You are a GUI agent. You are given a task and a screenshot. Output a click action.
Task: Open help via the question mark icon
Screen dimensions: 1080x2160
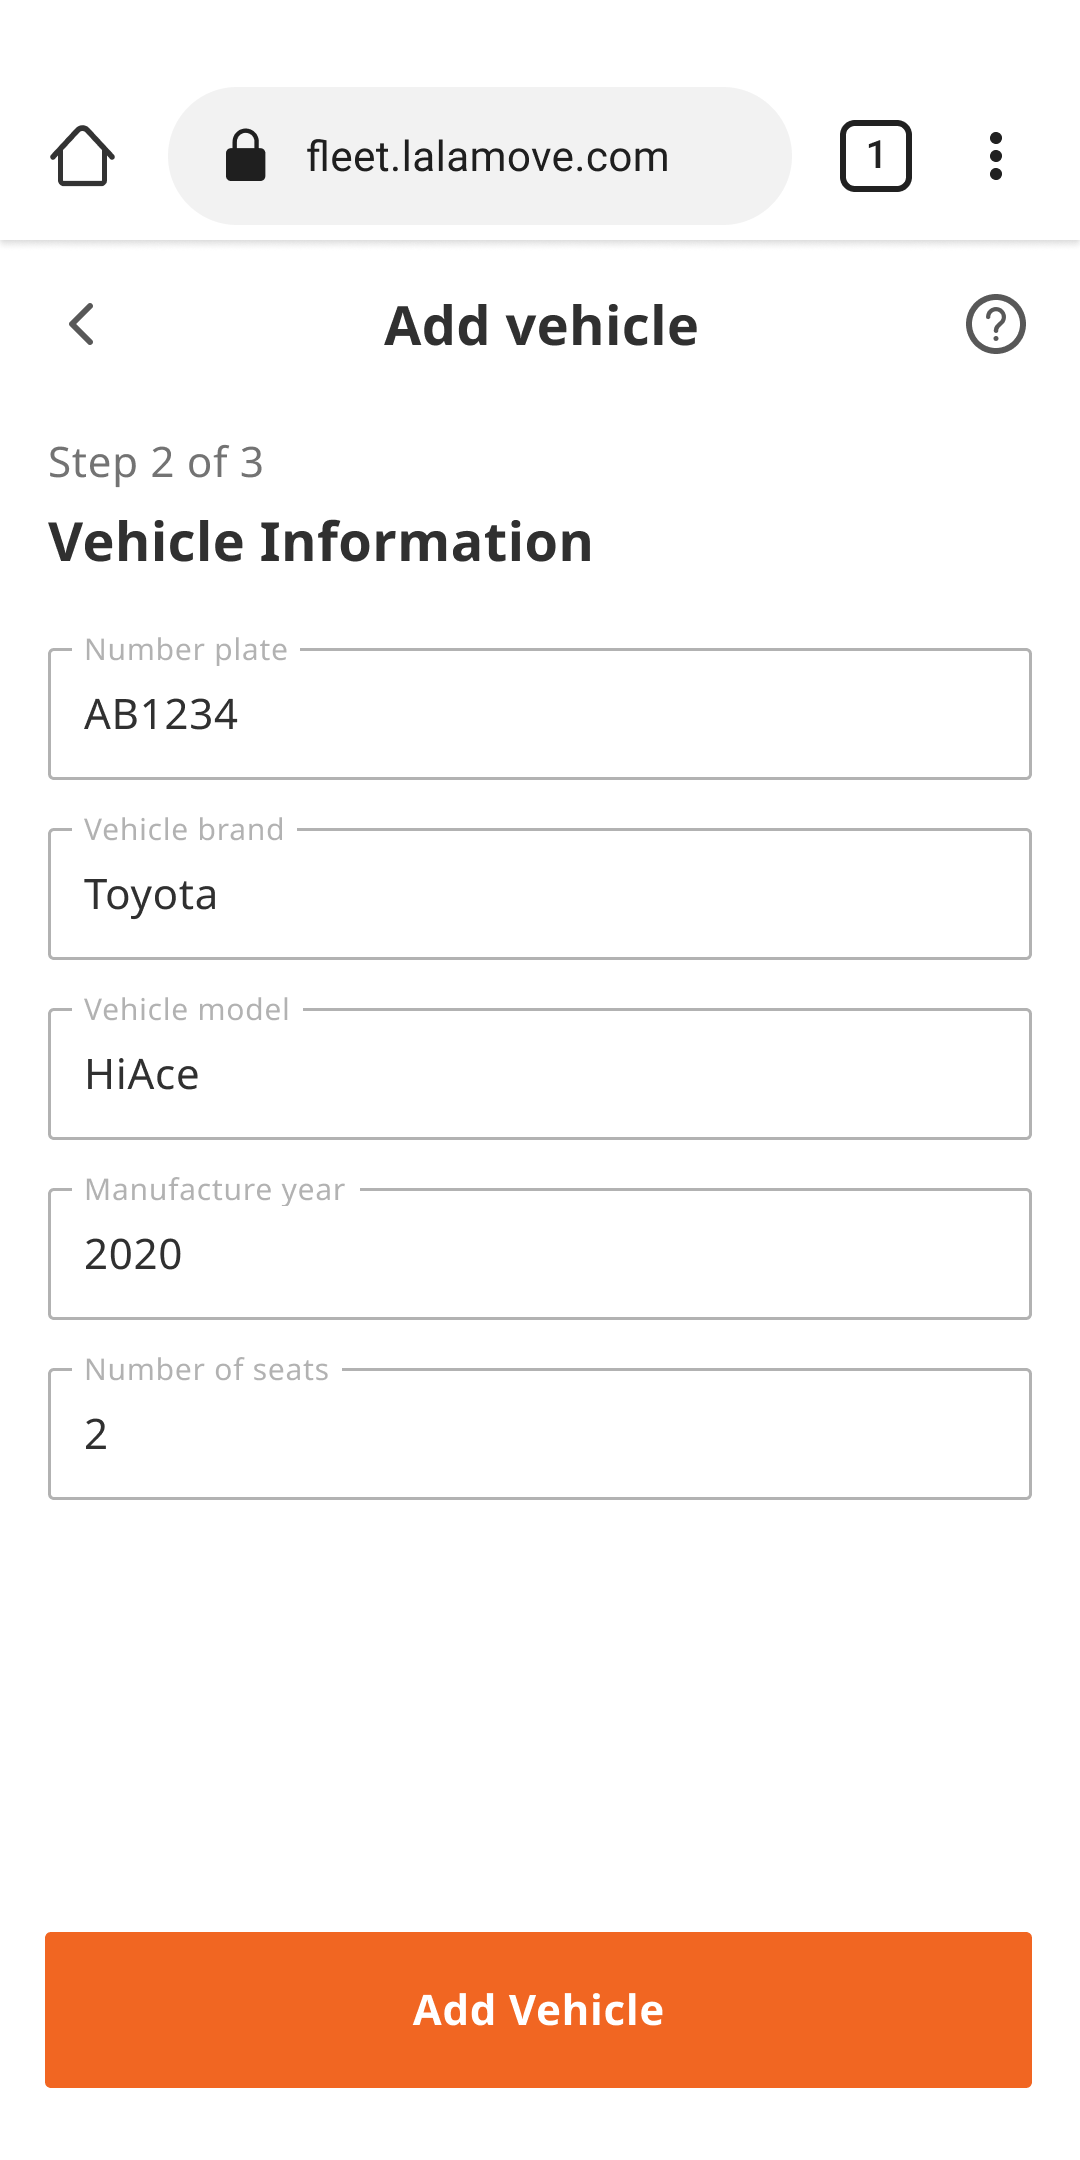(x=995, y=324)
